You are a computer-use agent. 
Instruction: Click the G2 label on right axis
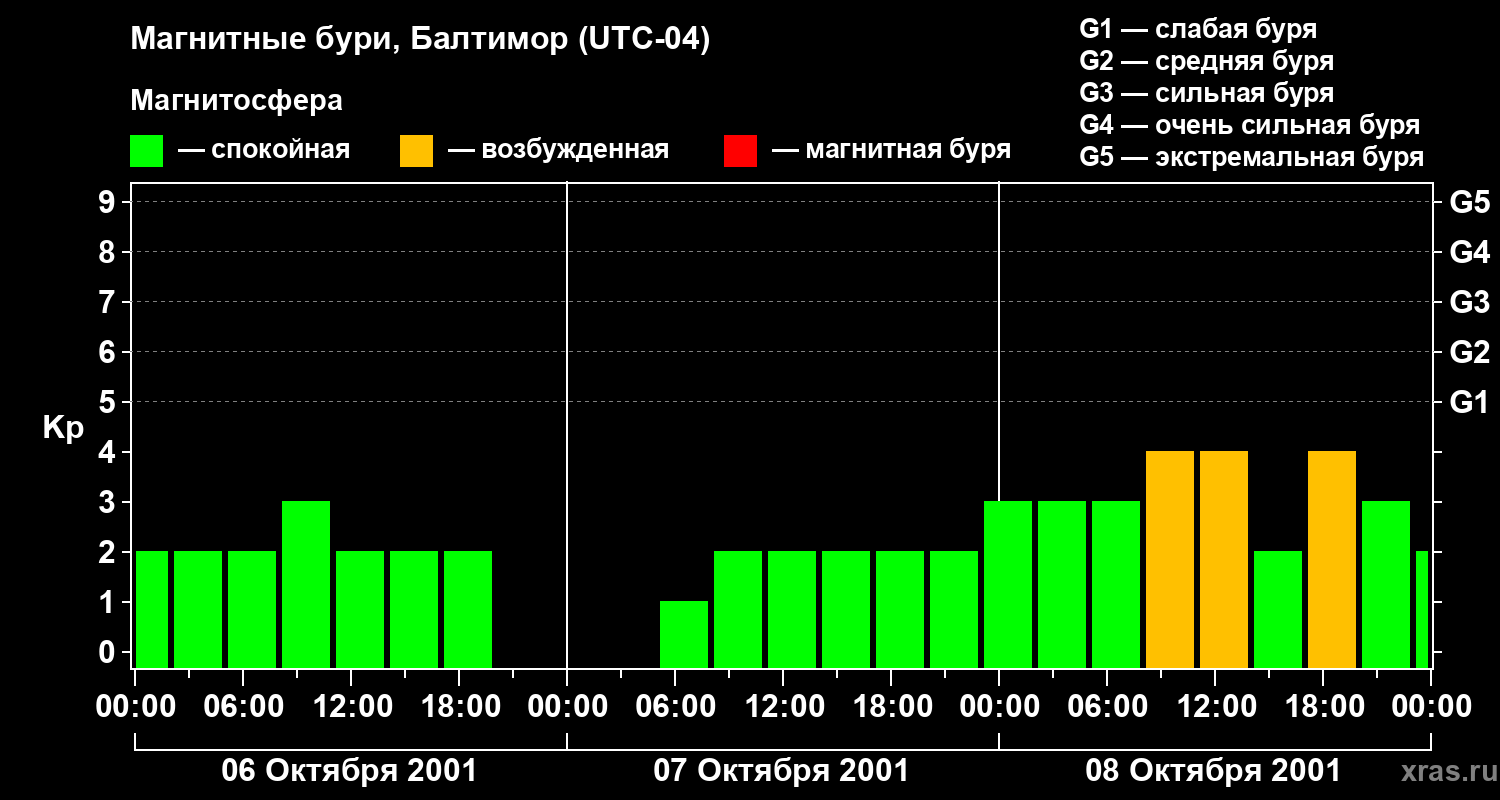click(1469, 353)
